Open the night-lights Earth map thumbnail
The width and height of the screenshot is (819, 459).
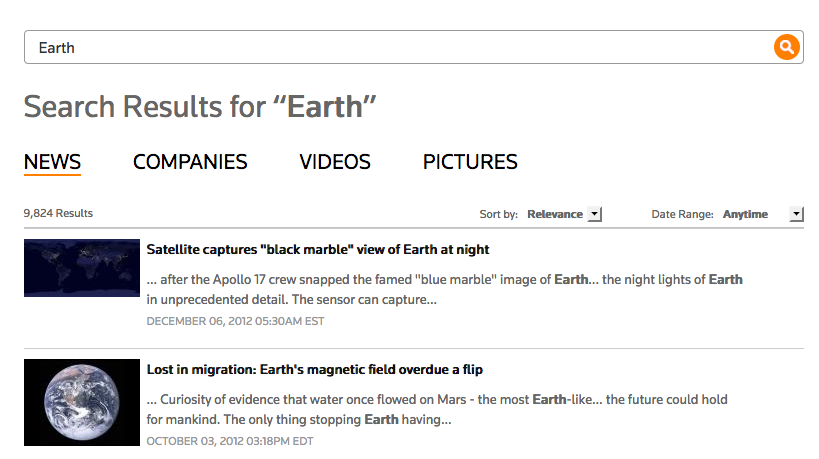click(81, 268)
